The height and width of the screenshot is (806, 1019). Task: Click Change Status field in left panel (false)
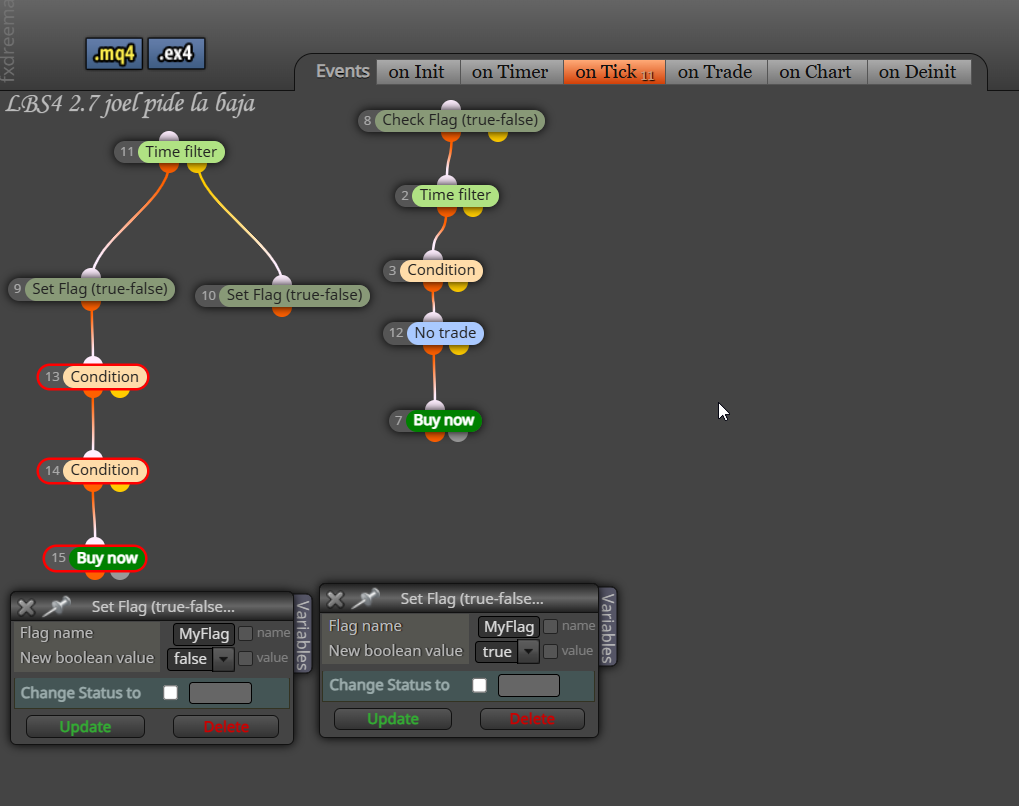tap(220, 693)
